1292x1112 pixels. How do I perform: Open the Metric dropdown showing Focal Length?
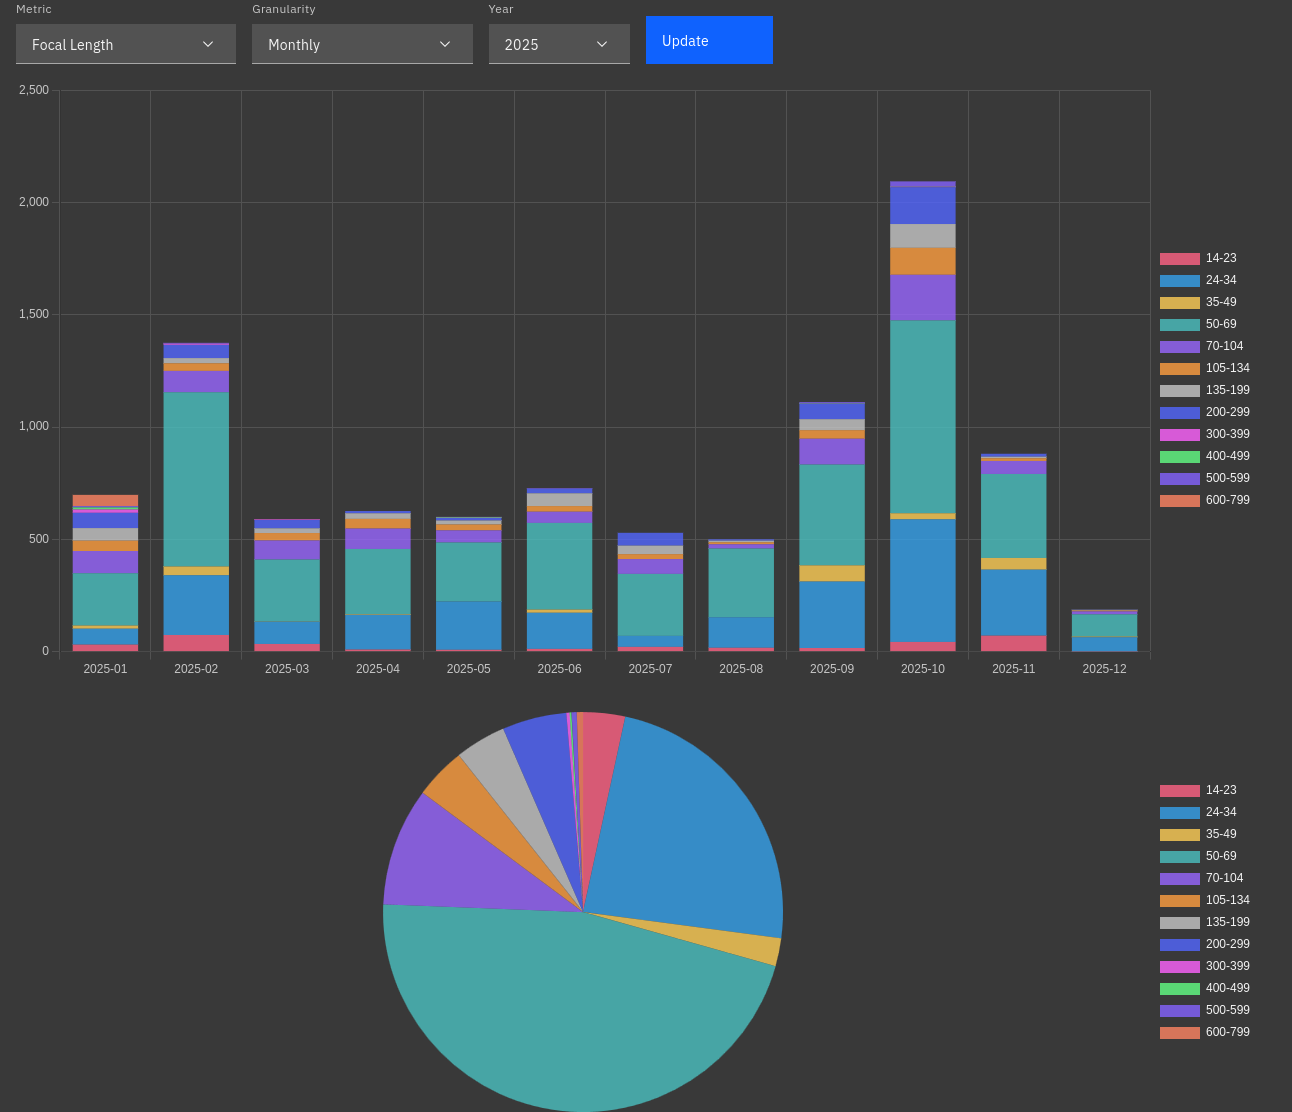pyautogui.click(x=125, y=45)
